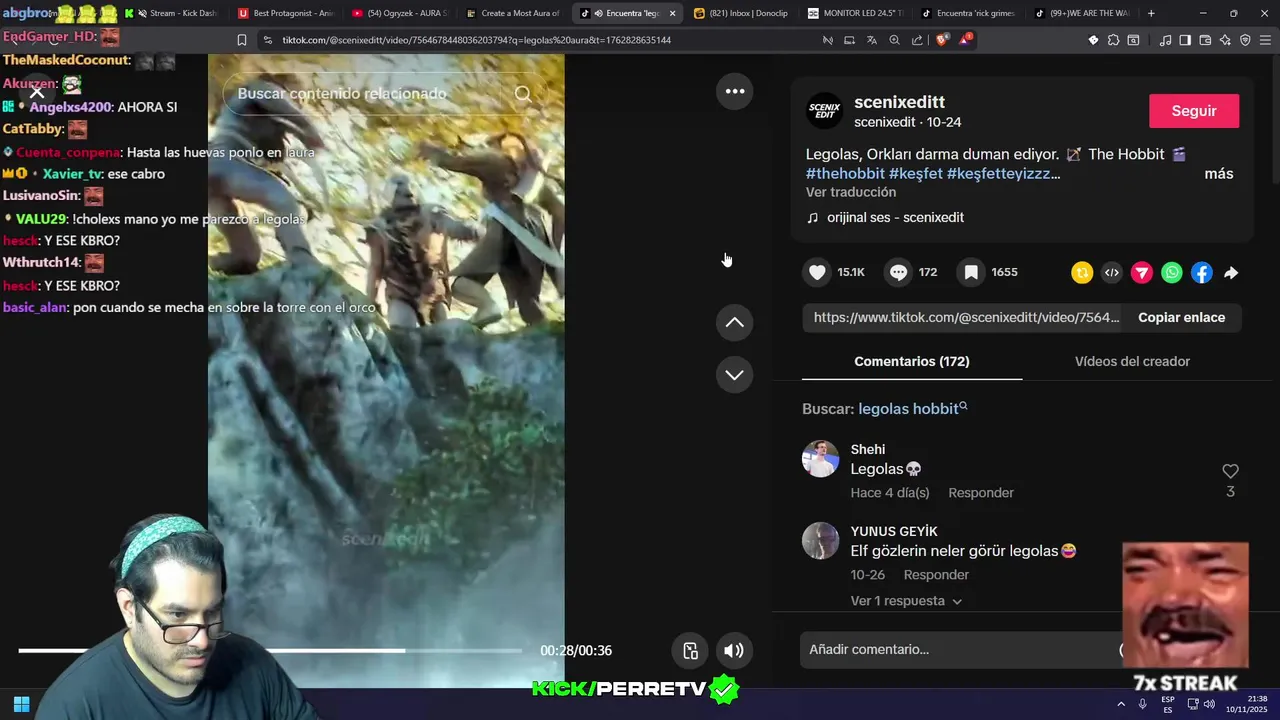Click the translate page icon
The height and width of the screenshot is (720, 1280).
pyautogui.click(x=871, y=40)
